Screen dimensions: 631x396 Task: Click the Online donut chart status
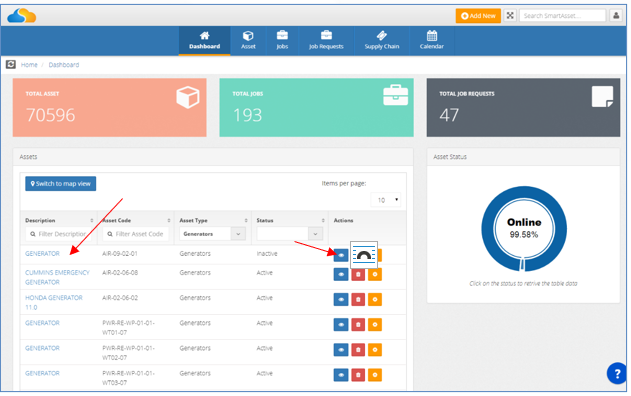pyautogui.click(x=524, y=229)
